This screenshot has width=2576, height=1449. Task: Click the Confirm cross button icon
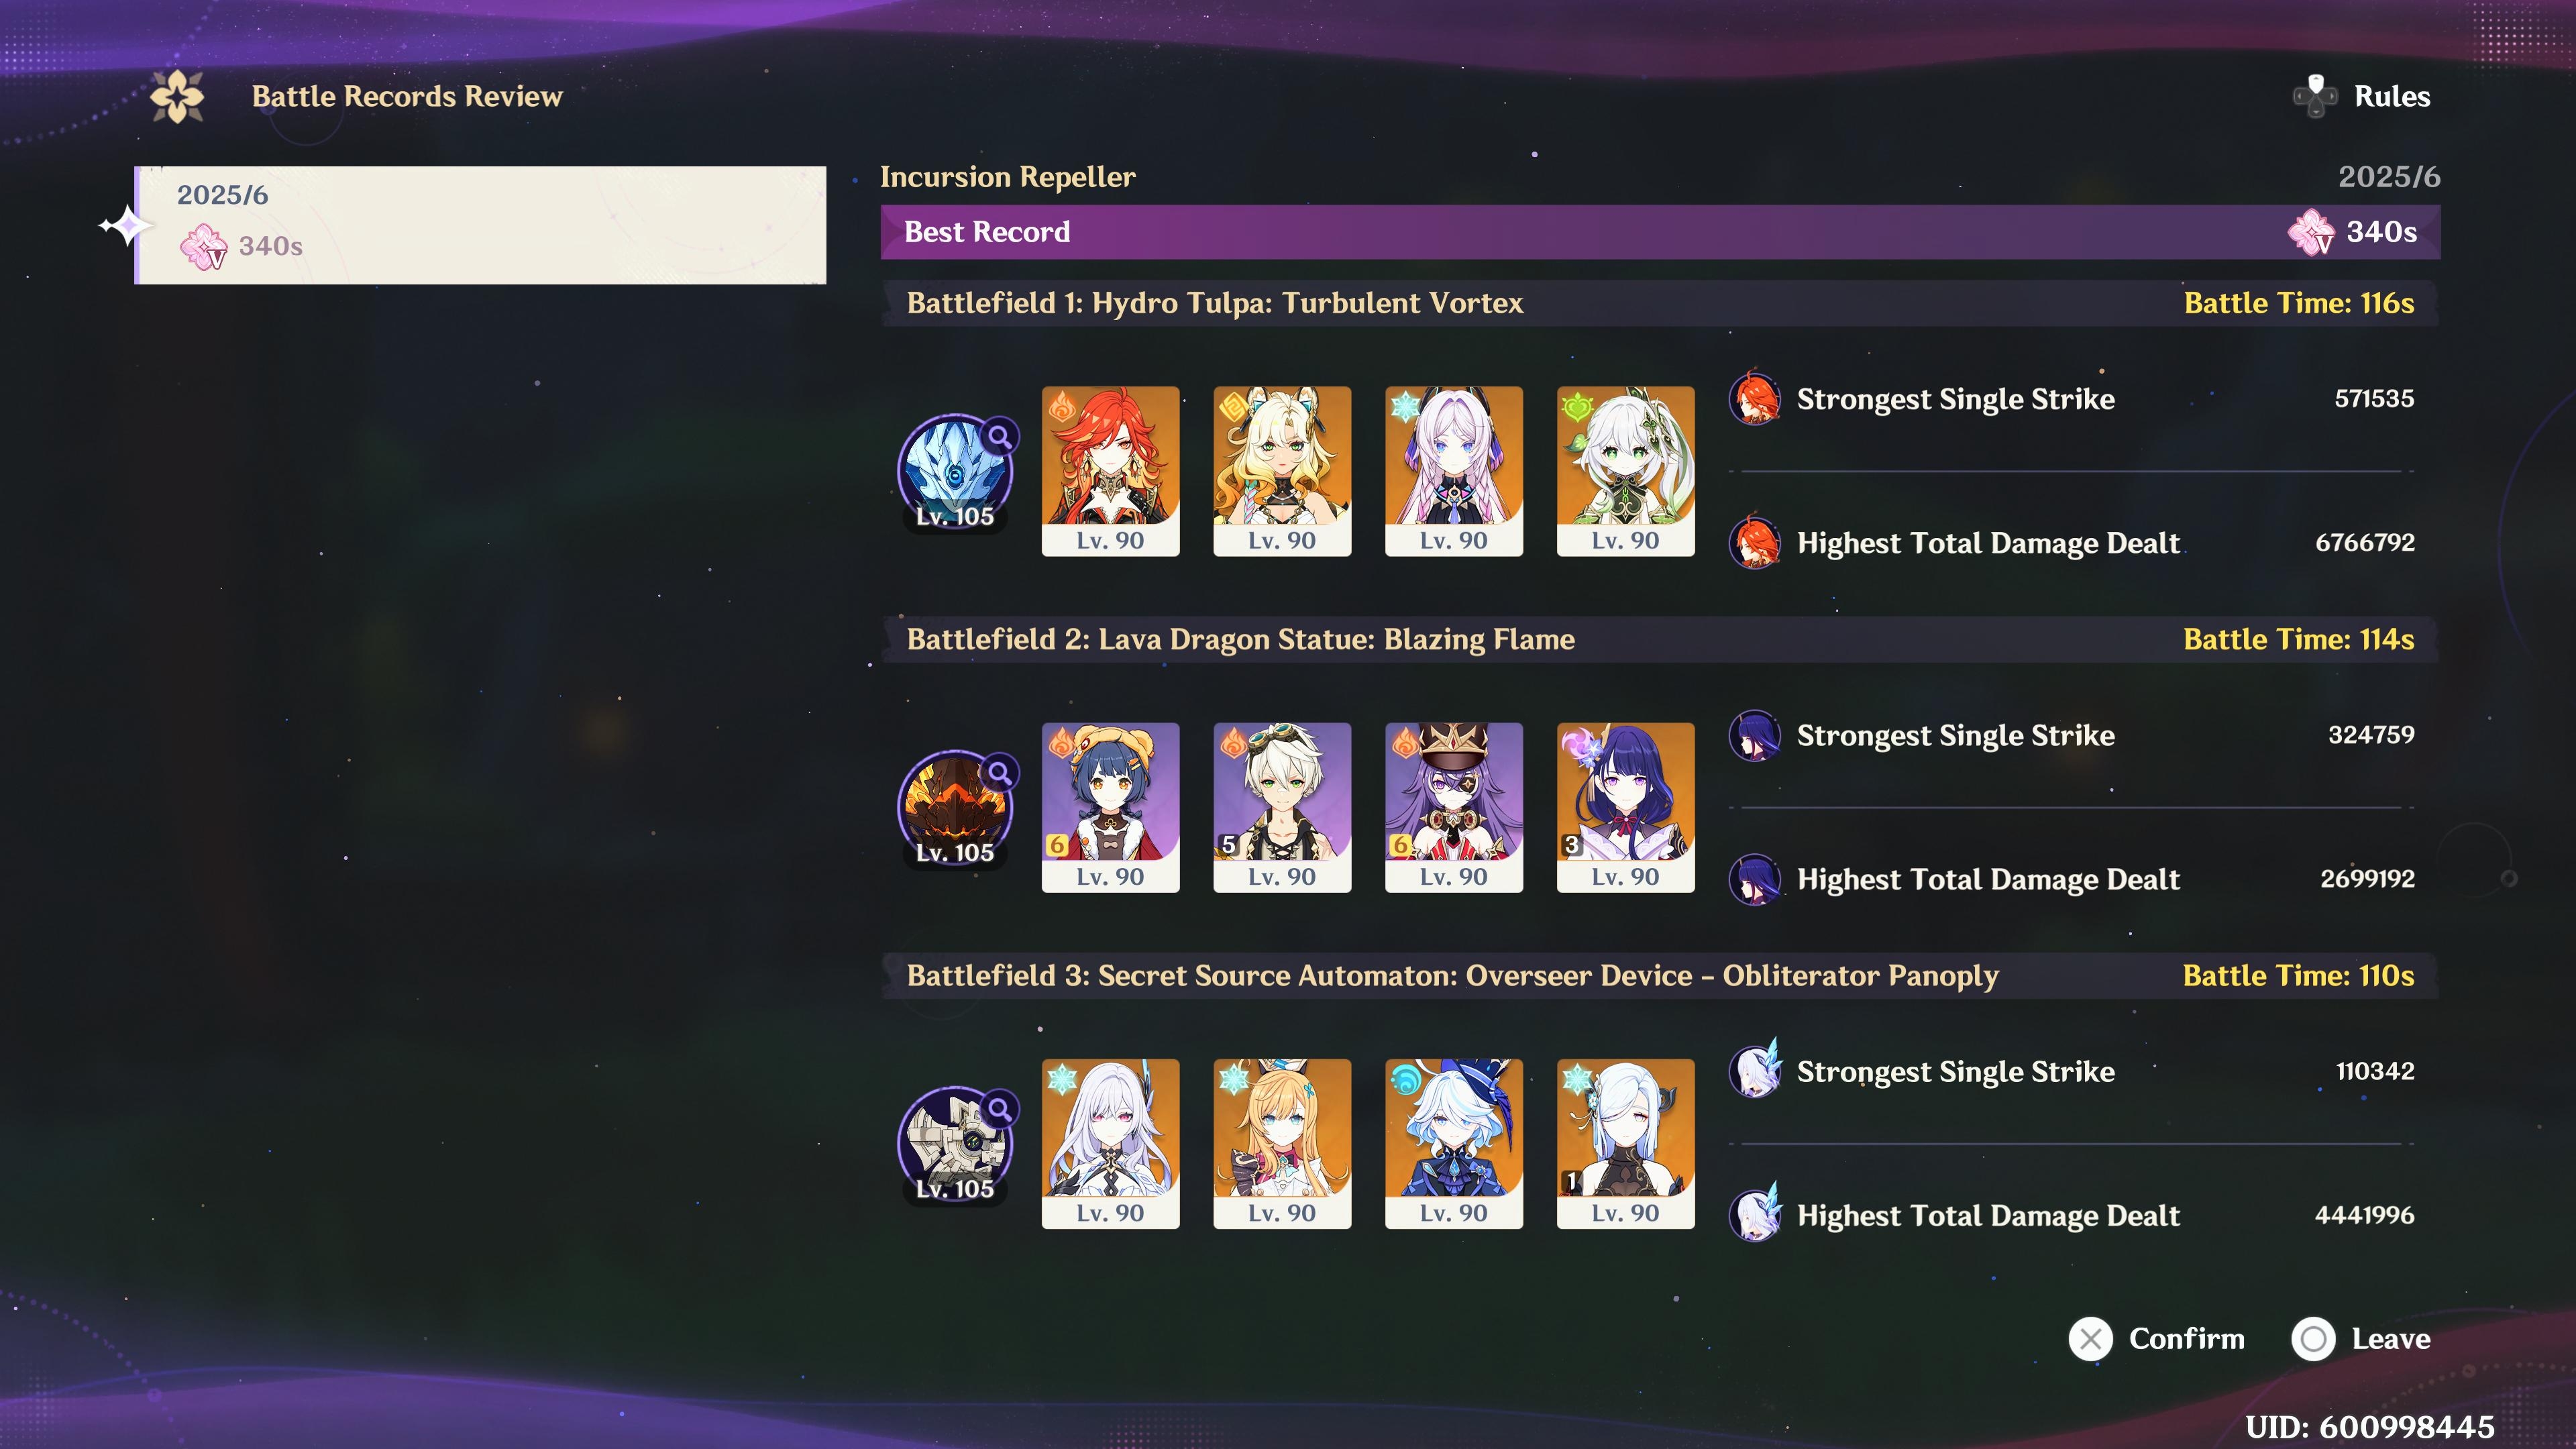[x=2090, y=1339]
